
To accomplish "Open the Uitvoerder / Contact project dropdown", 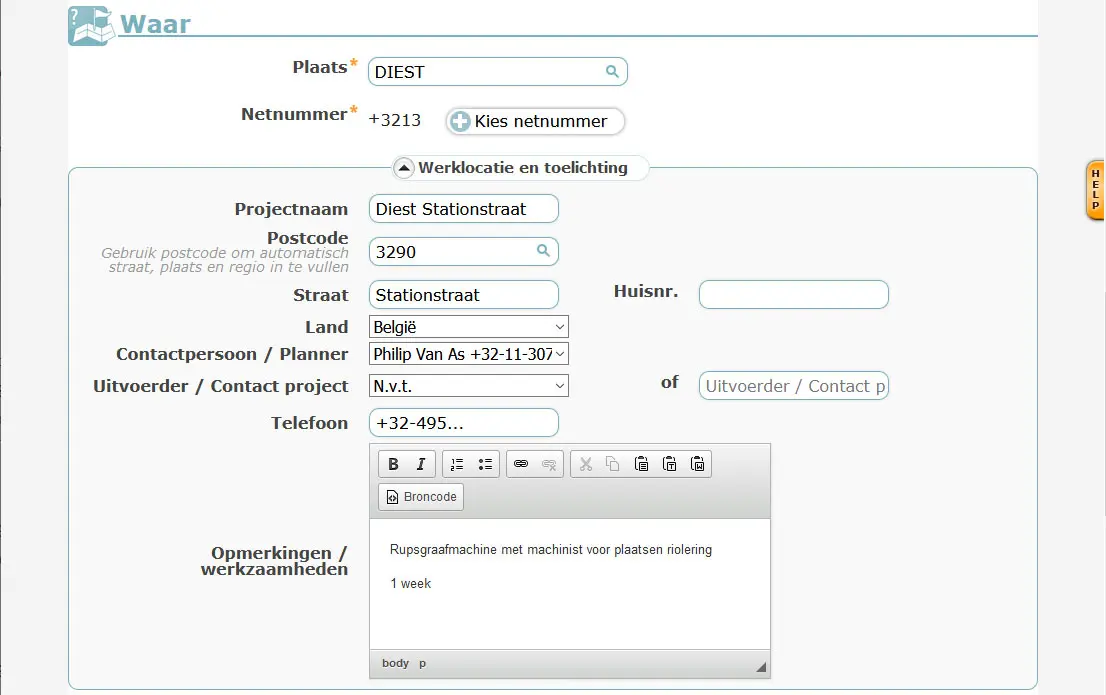I will [468, 386].
